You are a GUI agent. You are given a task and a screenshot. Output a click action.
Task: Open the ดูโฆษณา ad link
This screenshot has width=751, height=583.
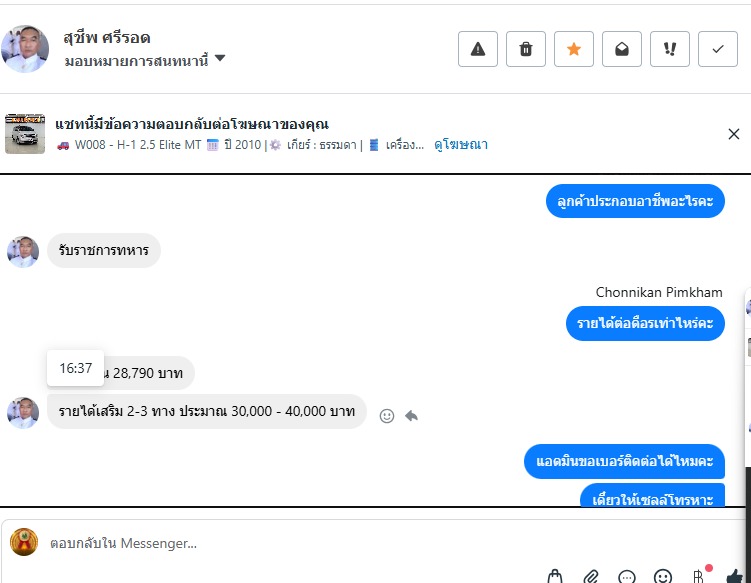coord(461,145)
